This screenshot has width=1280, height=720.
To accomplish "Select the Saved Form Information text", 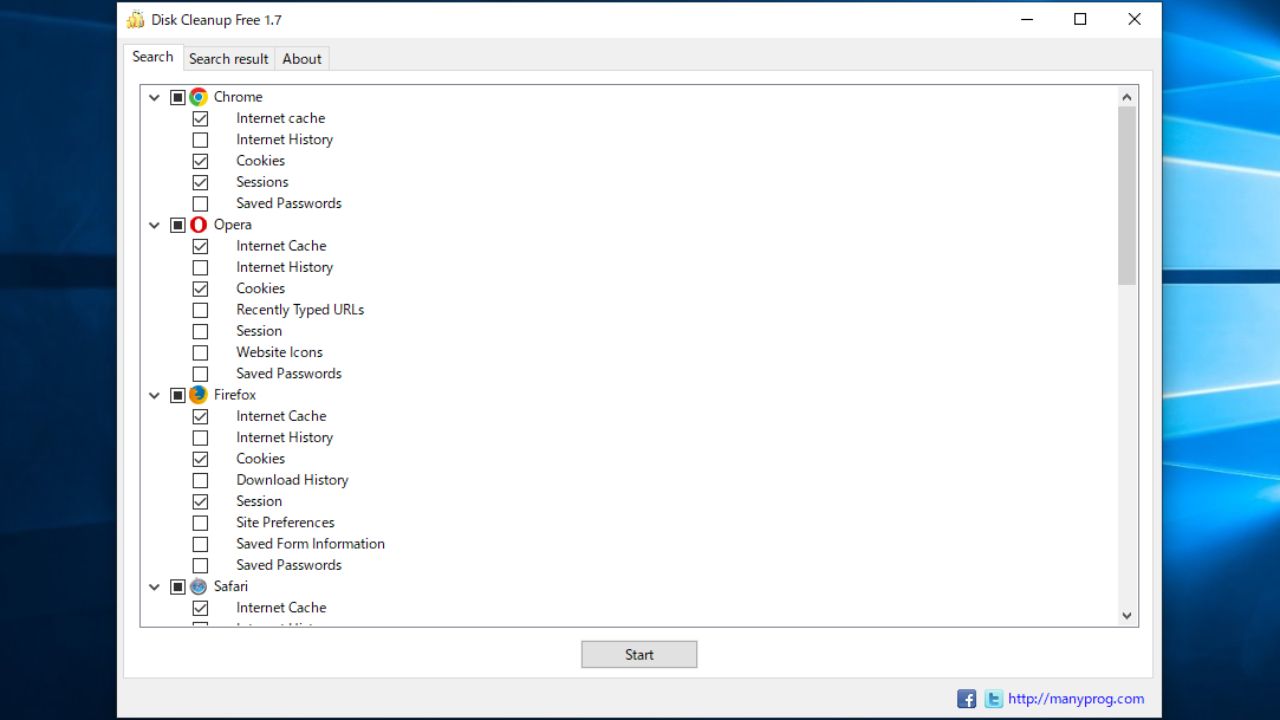I will (311, 544).
